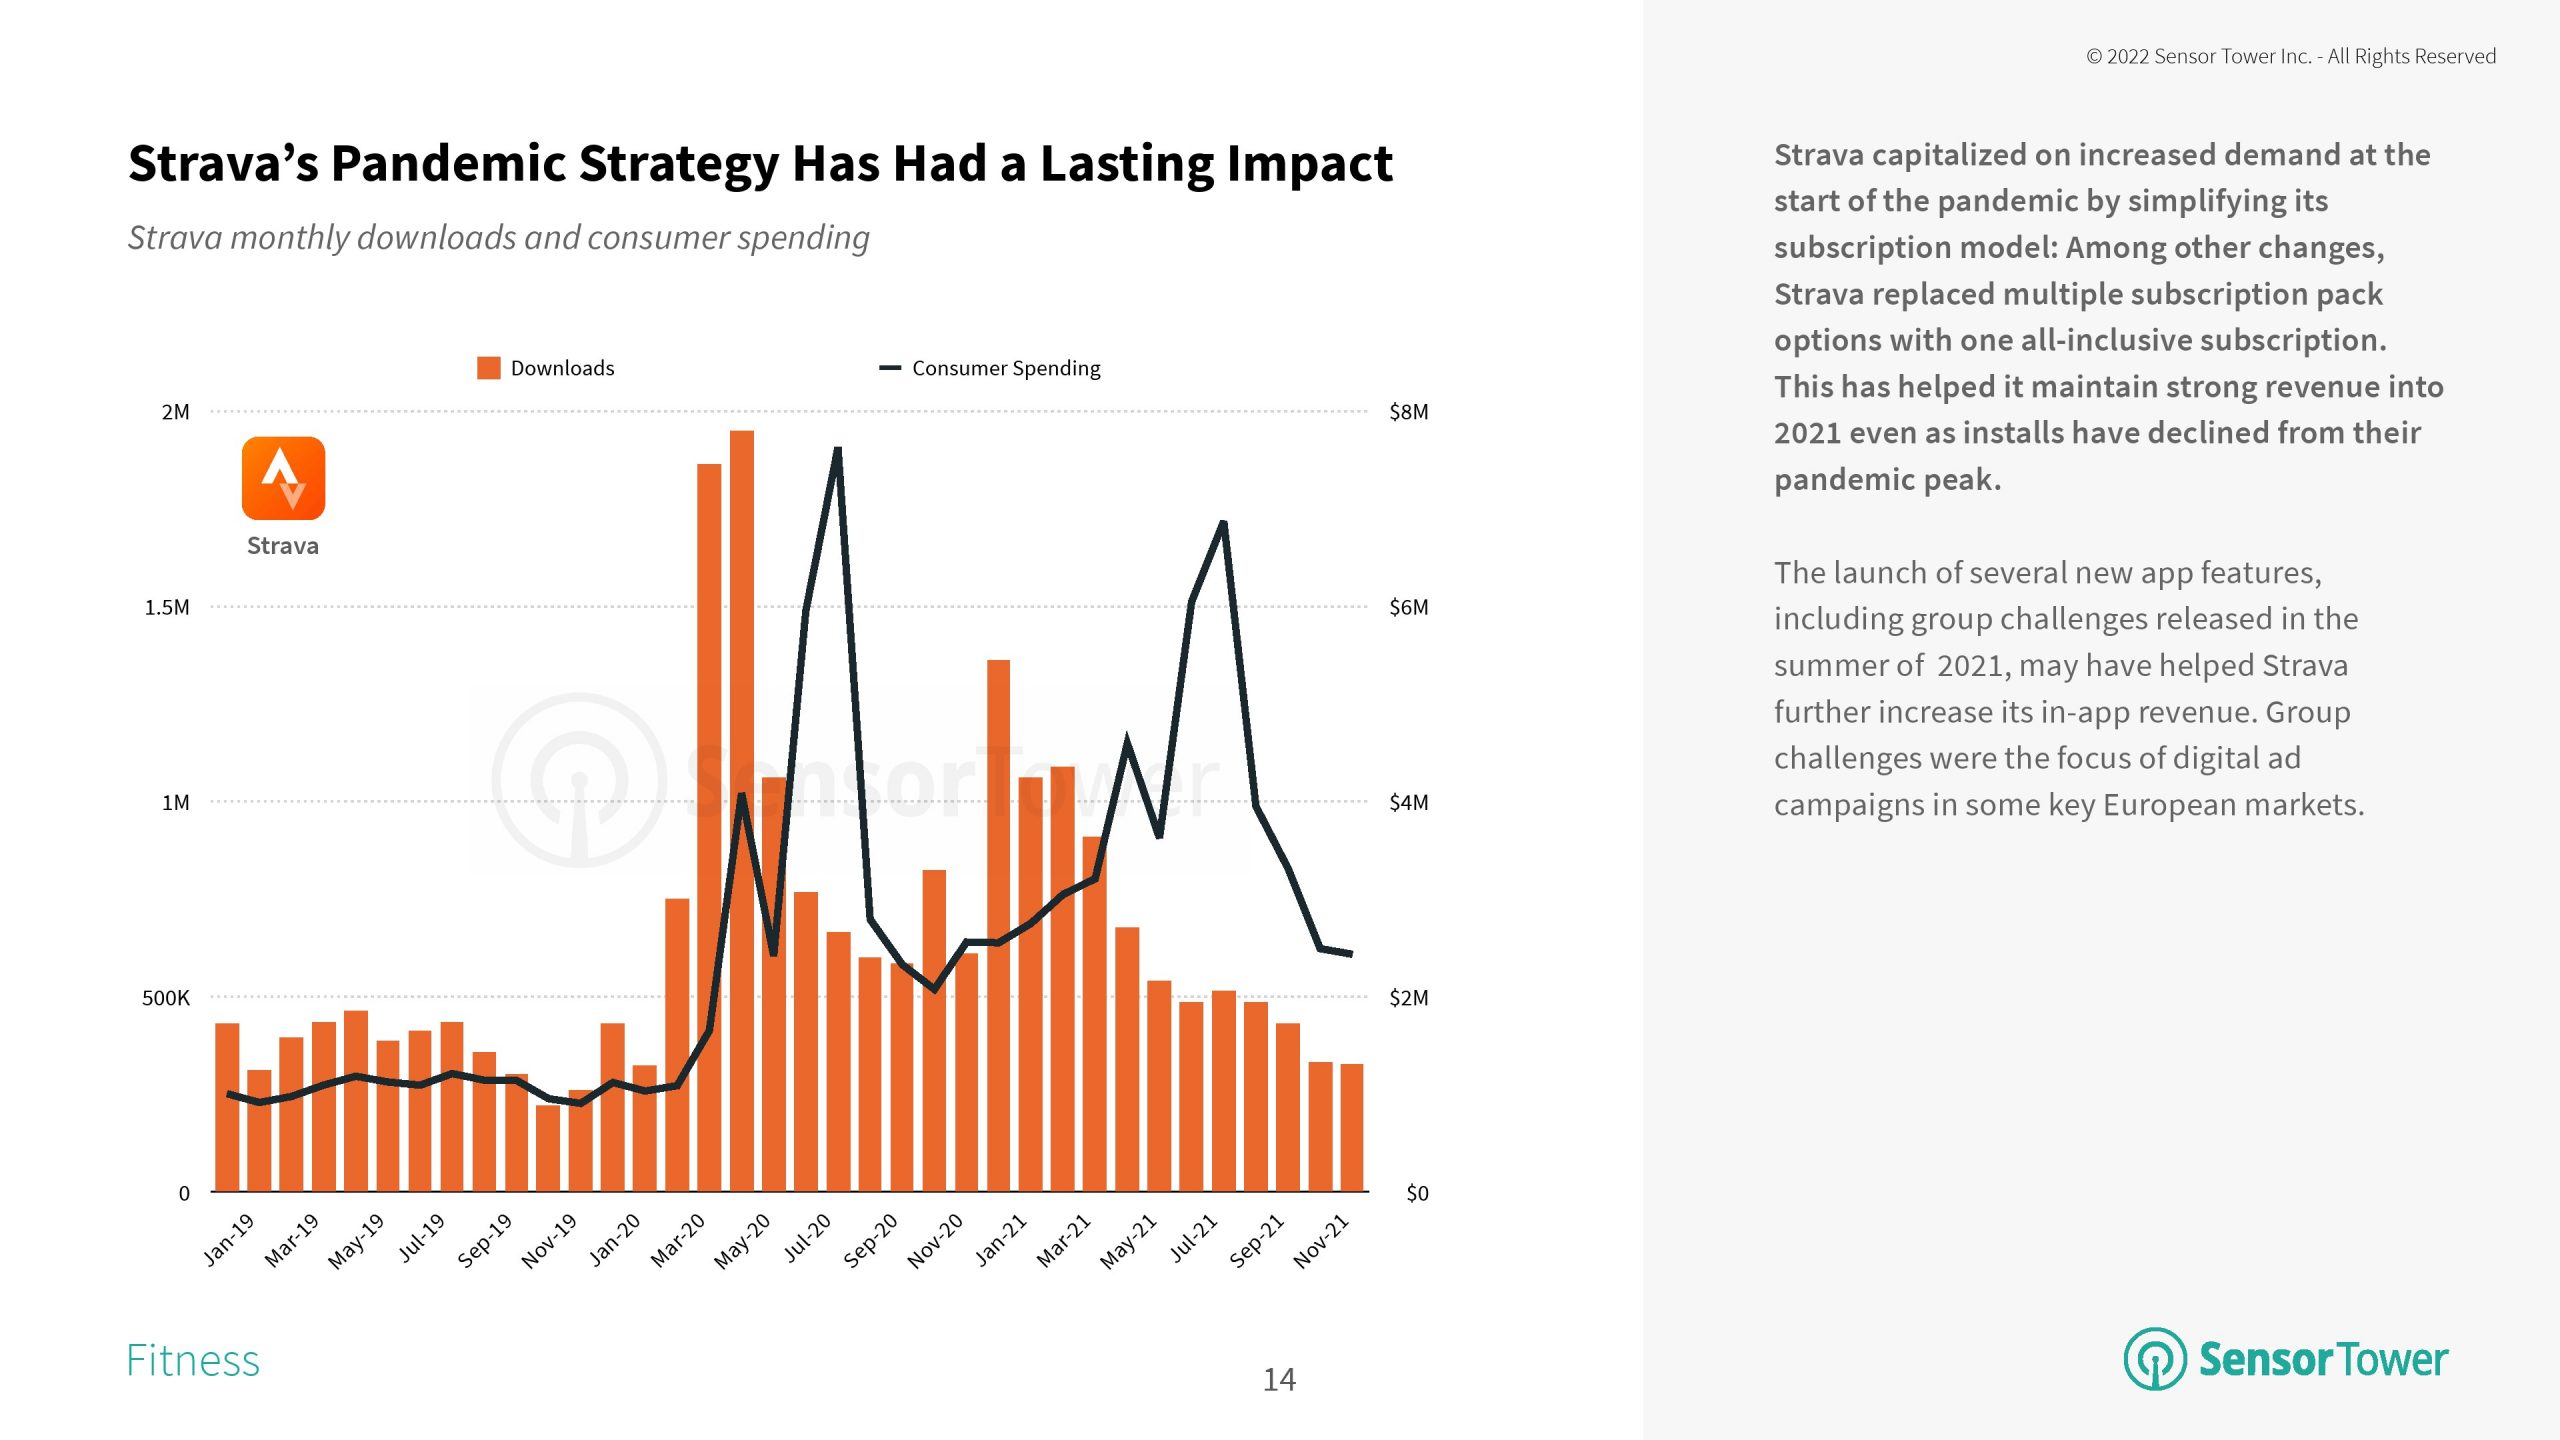Image resolution: width=2560 pixels, height=1440 pixels.
Task: Click the Mar-20 x-axis label
Action: pyautogui.click(x=678, y=1241)
